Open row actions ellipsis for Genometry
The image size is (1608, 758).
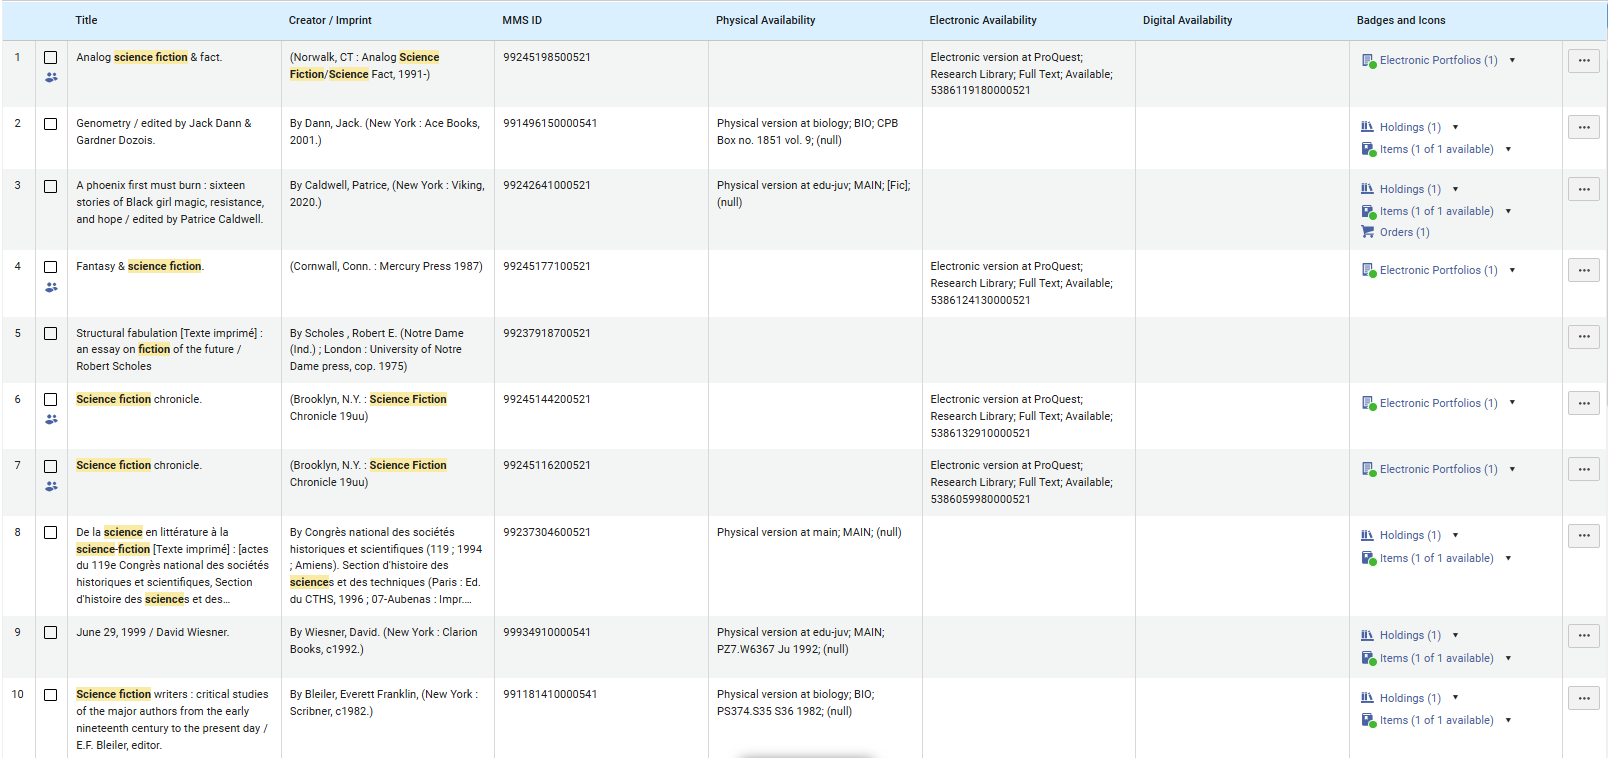coord(1584,127)
